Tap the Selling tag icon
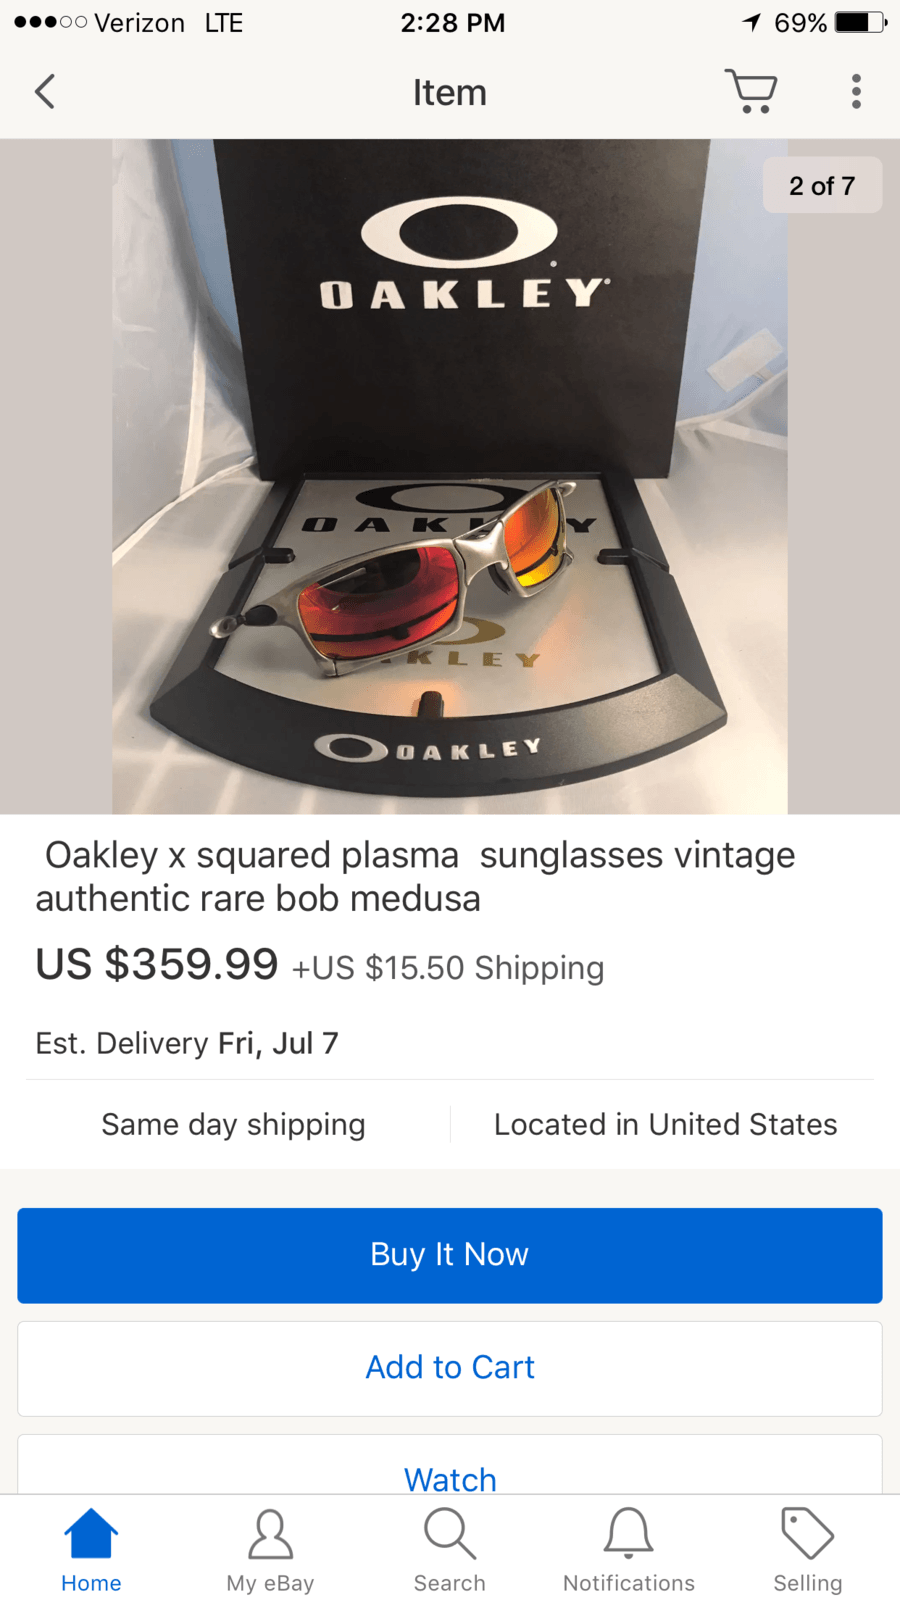The height and width of the screenshot is (1600, 900). (x=807, y=1533)
